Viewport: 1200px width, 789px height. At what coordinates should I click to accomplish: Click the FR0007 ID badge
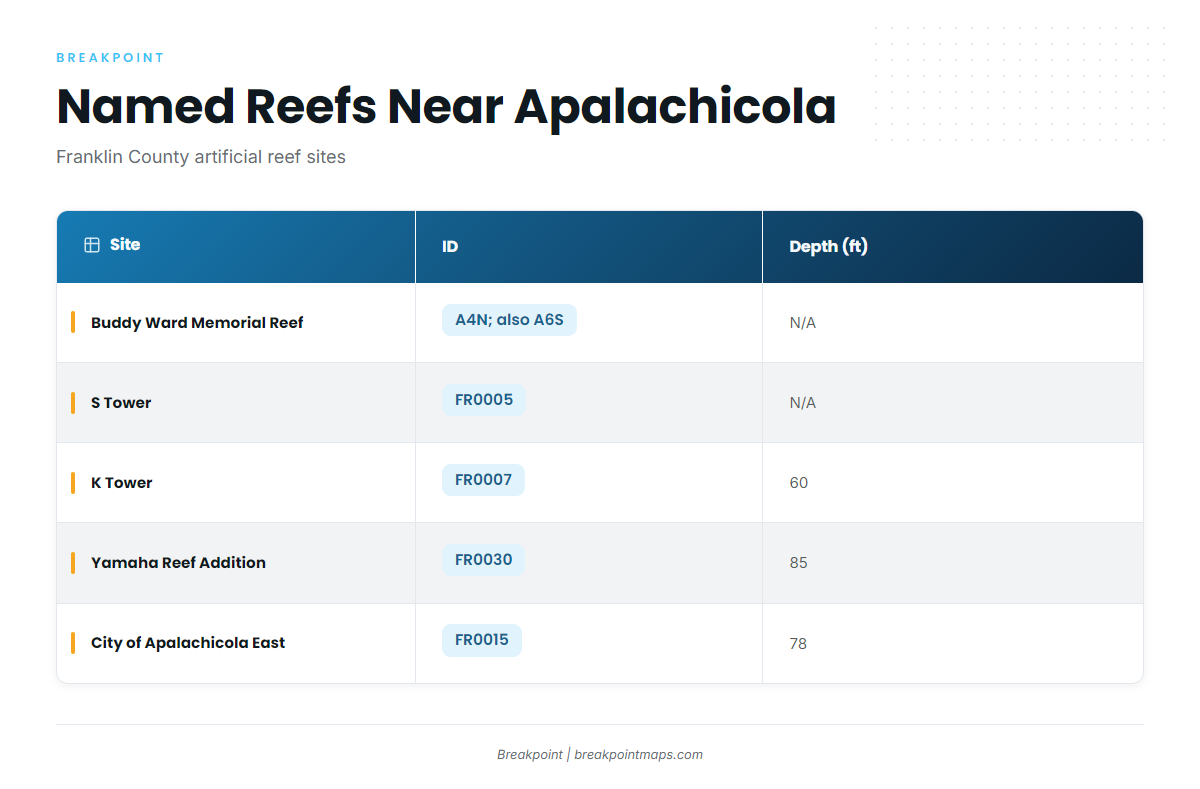tap(483, 480)
